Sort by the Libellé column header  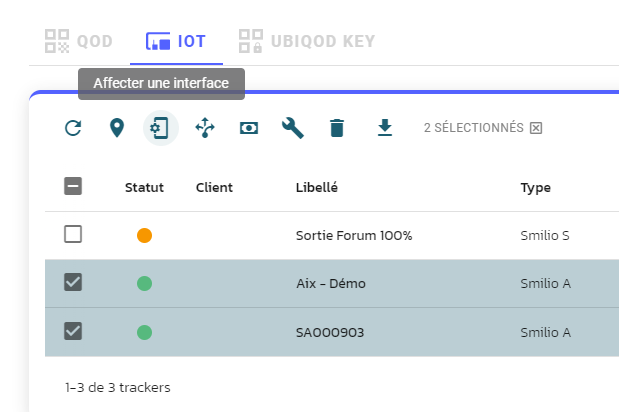click(x=317, y=187)
